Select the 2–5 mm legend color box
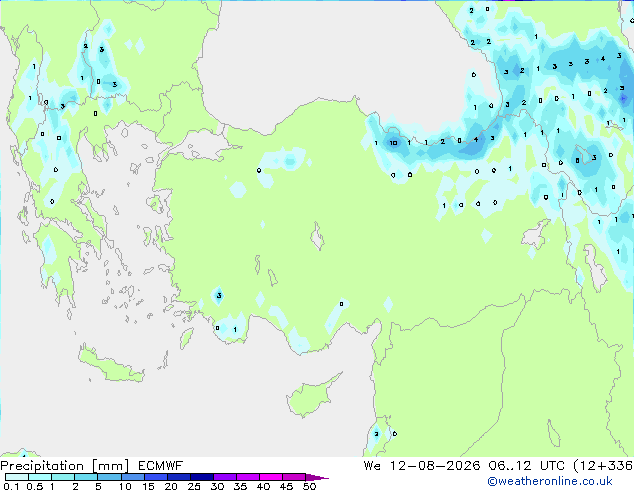This screenshot has width=634, height=490. coord(86,477)
